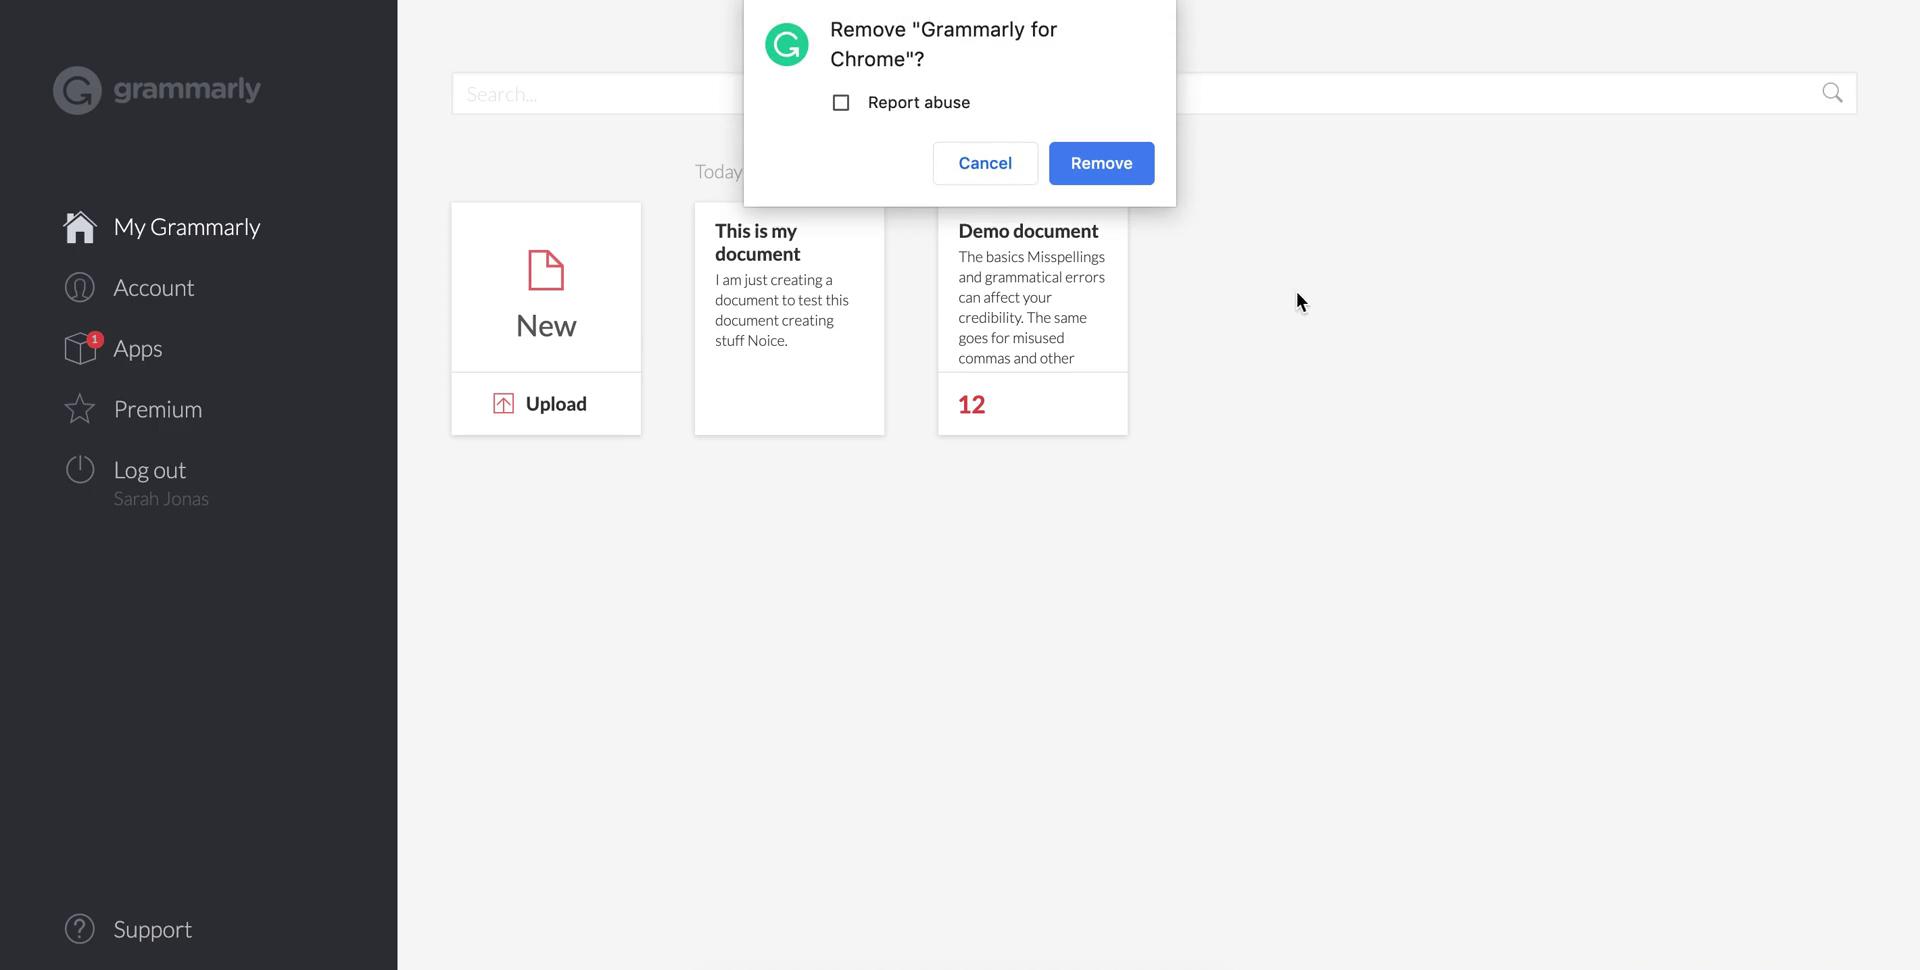The image size is (1920, 970).
Task: Click the grammarly wordmark text
Action: click(x=187, y=90)
